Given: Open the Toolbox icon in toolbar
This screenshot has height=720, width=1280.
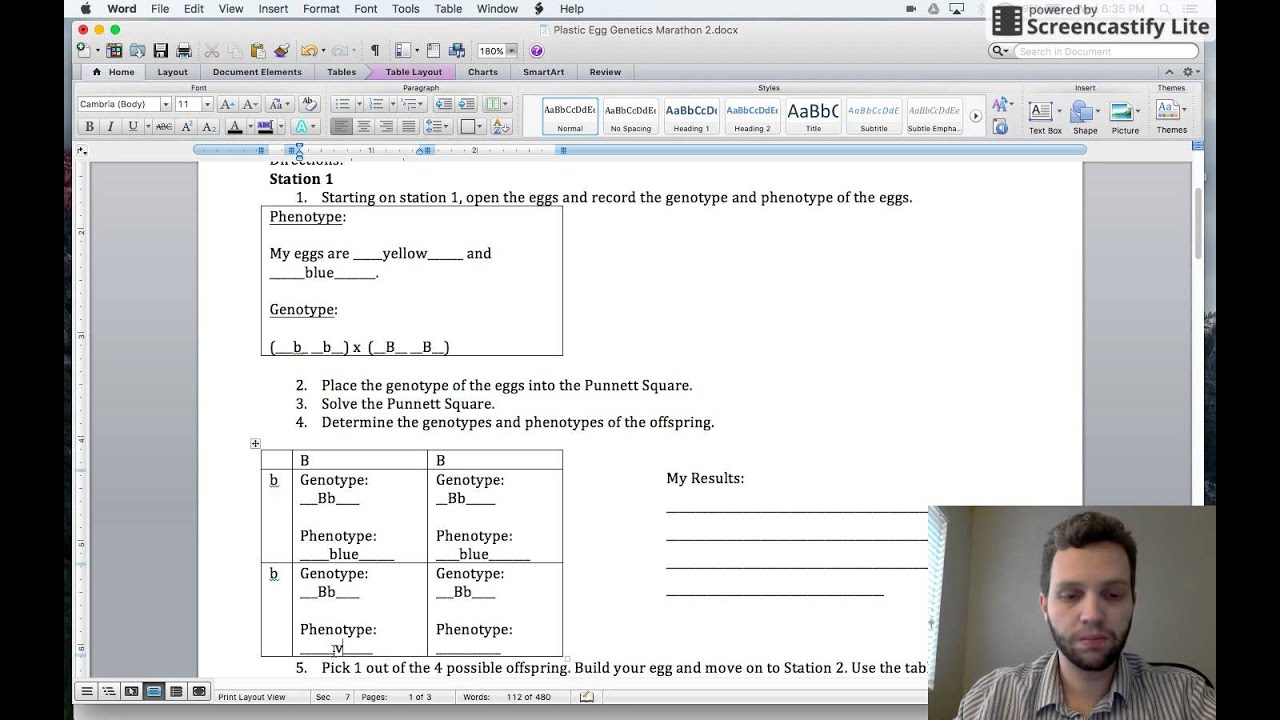Looking at the screenshot, I should [x=433, y=50].
